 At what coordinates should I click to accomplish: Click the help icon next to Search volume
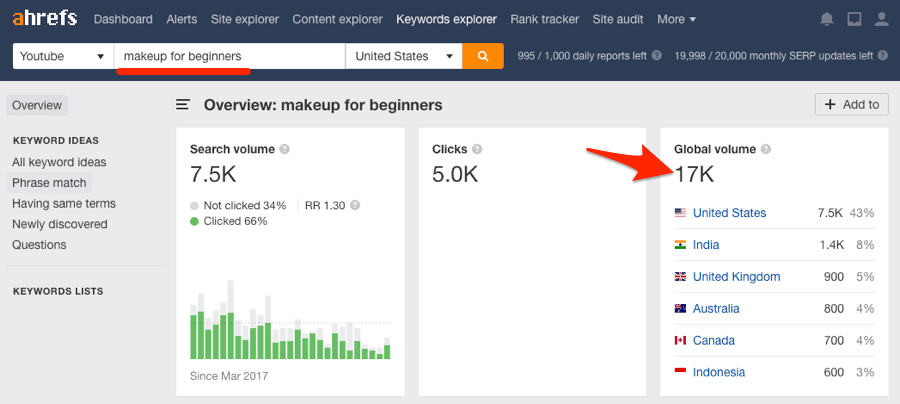(284, 149)
